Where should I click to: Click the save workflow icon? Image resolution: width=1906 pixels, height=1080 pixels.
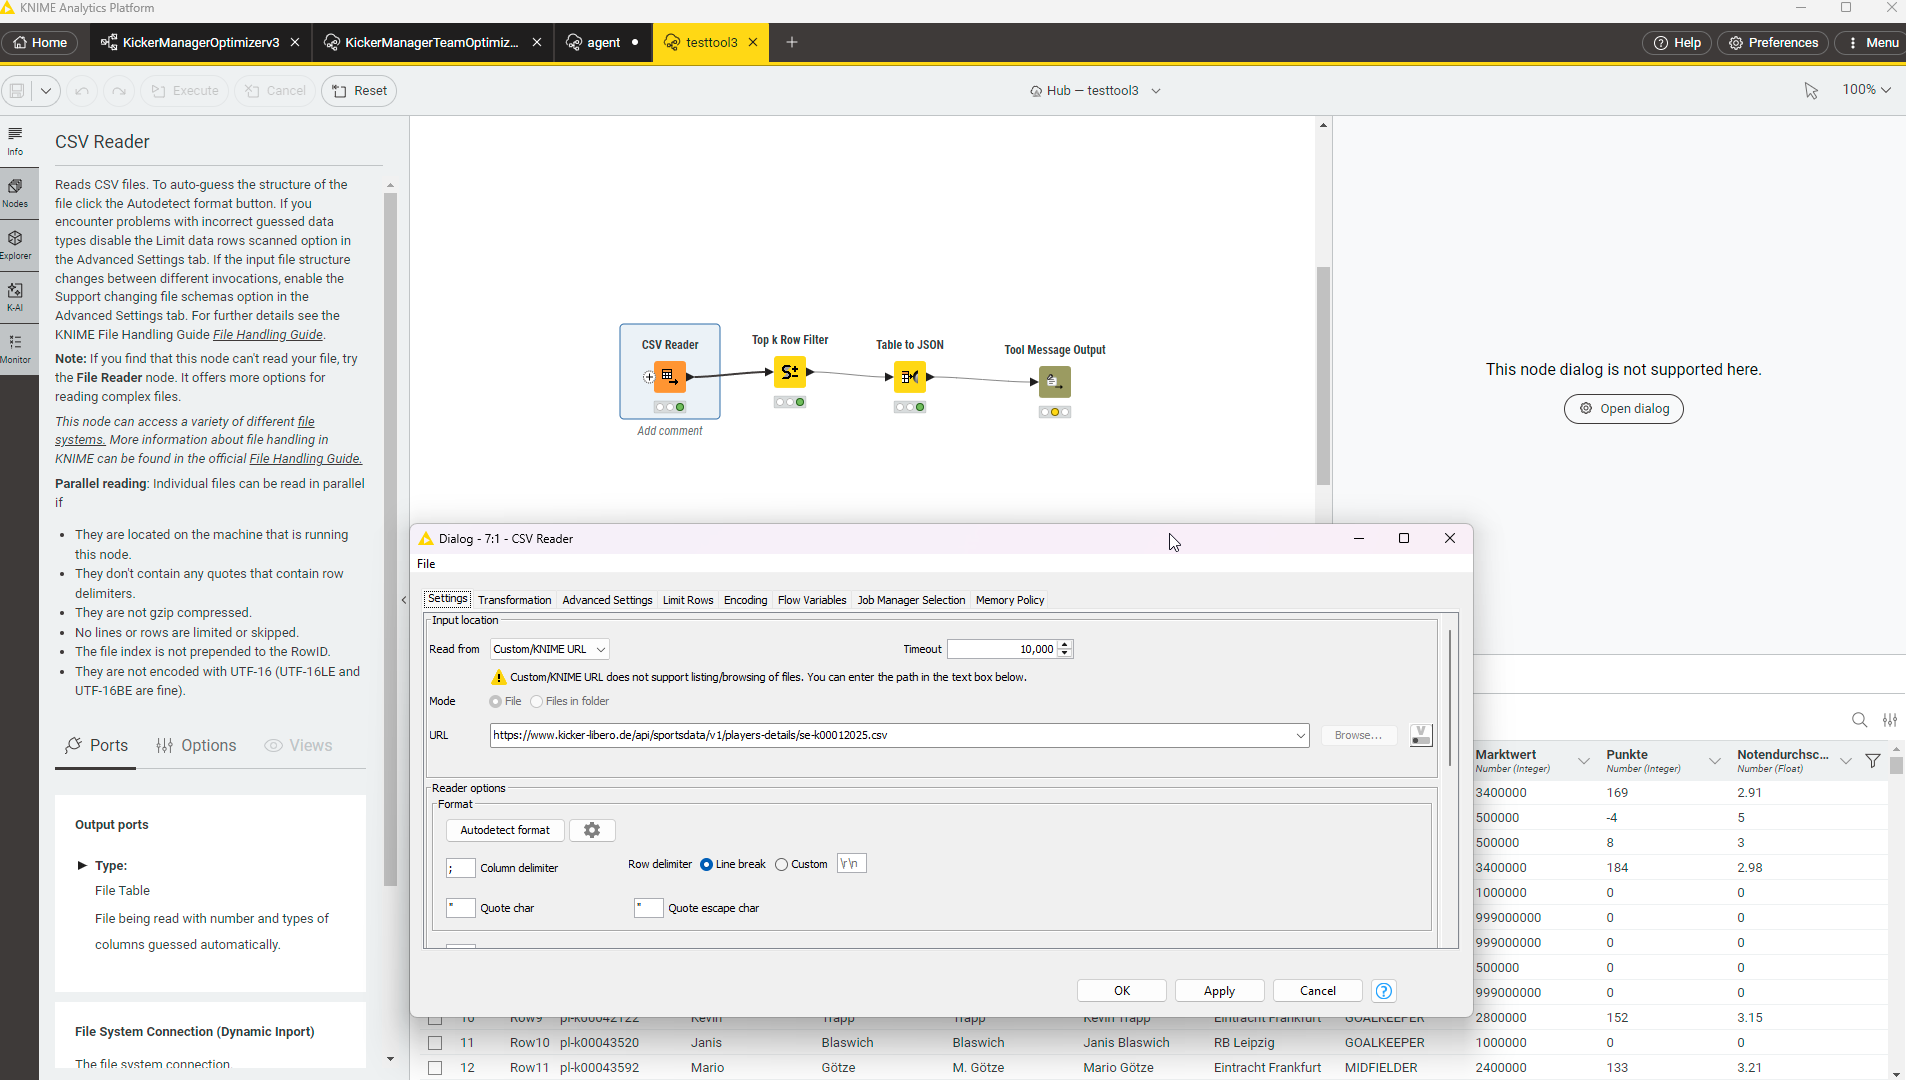(17, 91)
